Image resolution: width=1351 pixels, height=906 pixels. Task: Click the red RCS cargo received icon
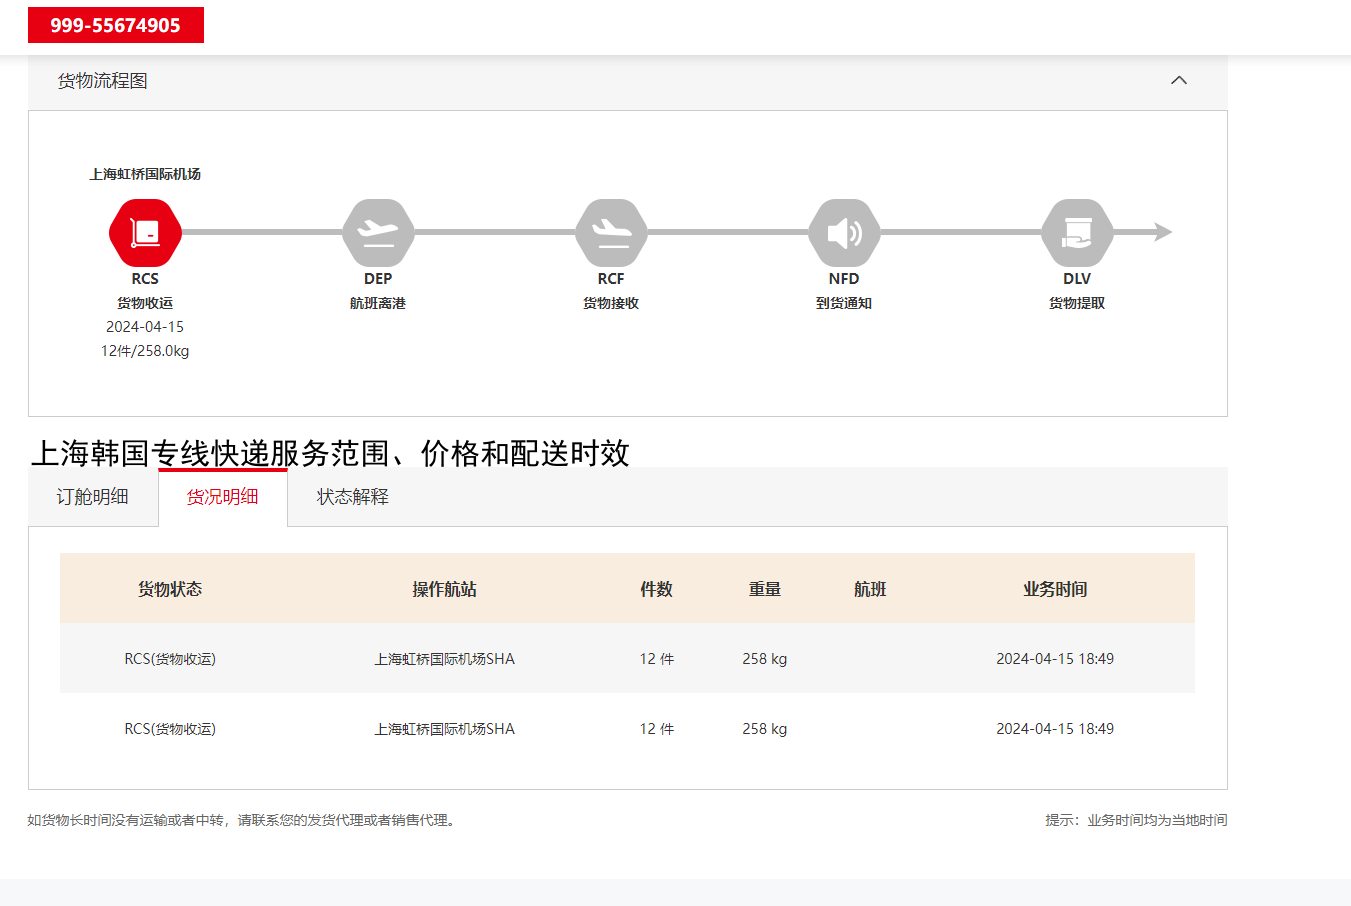(145, 233)
